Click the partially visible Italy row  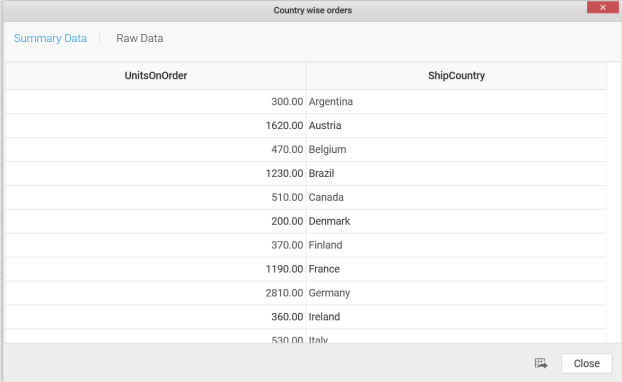tap(306, 336)
